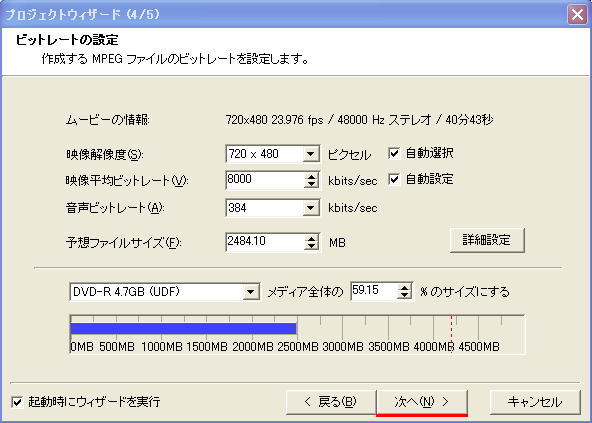Click the blue file size usage bar
Image resolution: width=592 pixels, height=423 pixels.
pyautogui.click(x=183, y=329)
